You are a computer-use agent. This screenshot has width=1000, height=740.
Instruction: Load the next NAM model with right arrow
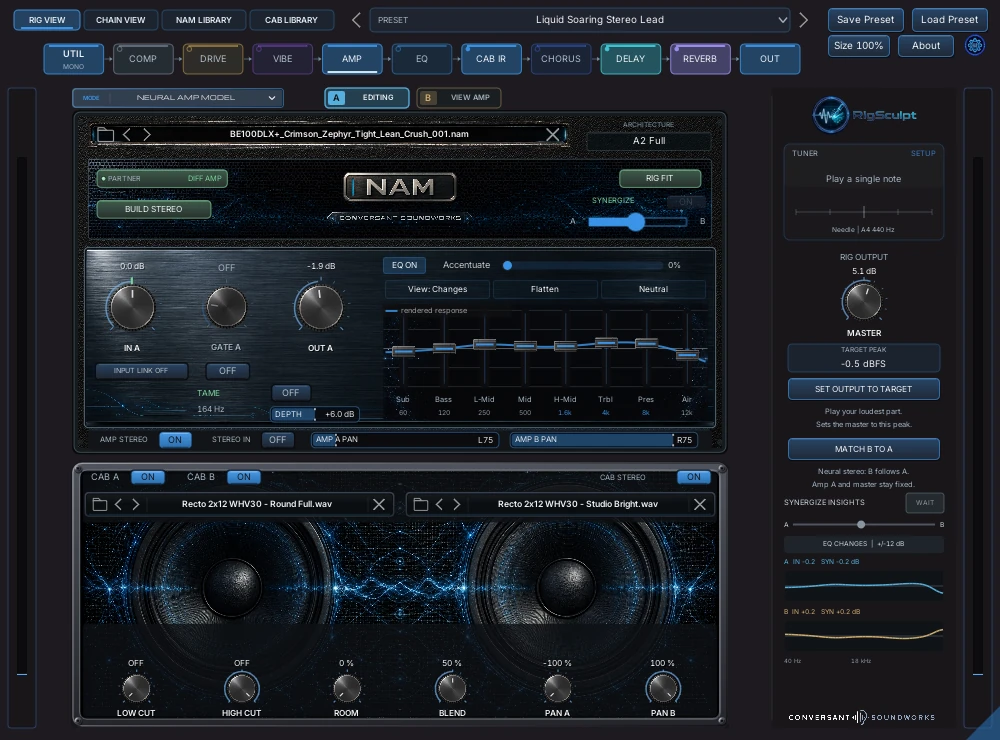[x=147, y=135]
